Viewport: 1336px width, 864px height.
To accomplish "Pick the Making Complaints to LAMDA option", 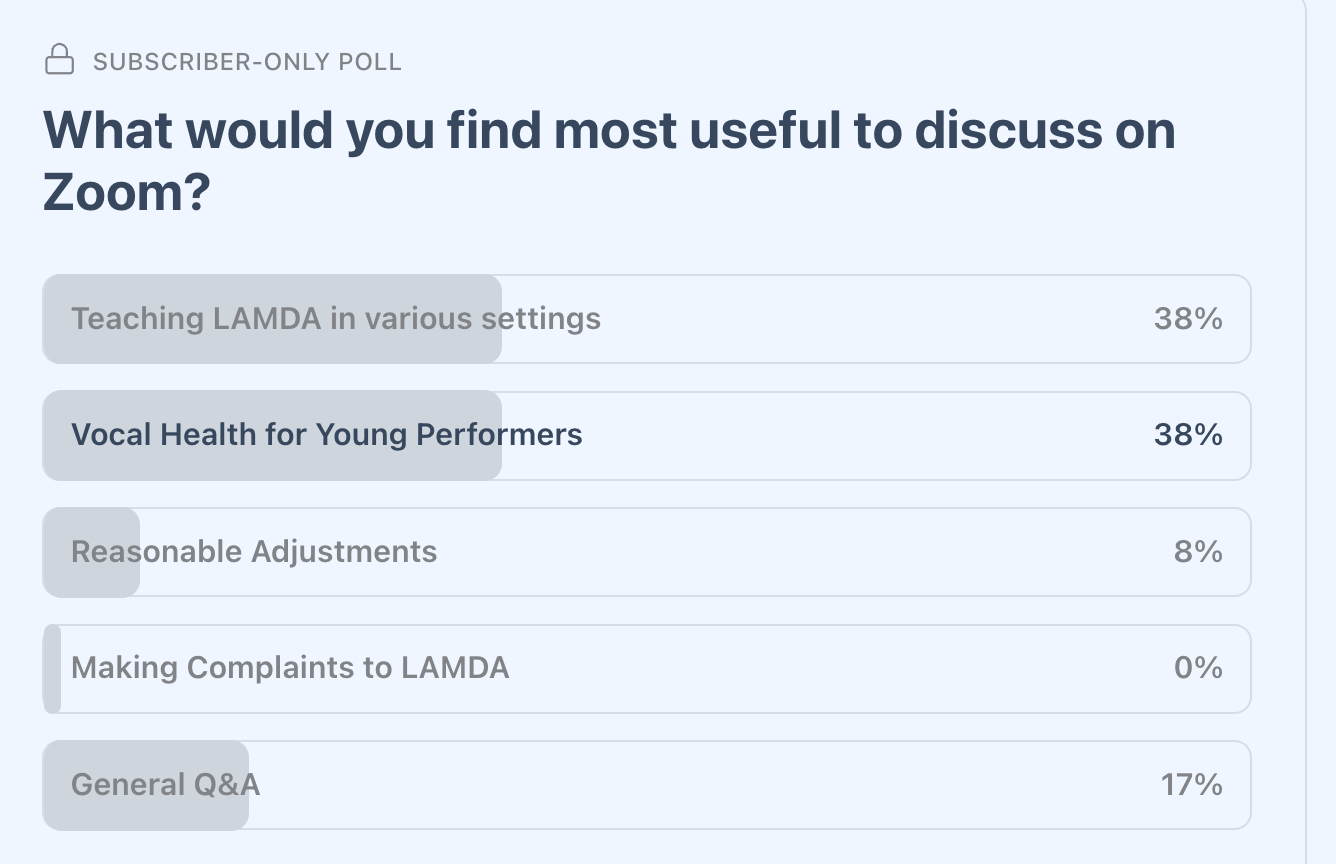I will pos(290,668).
